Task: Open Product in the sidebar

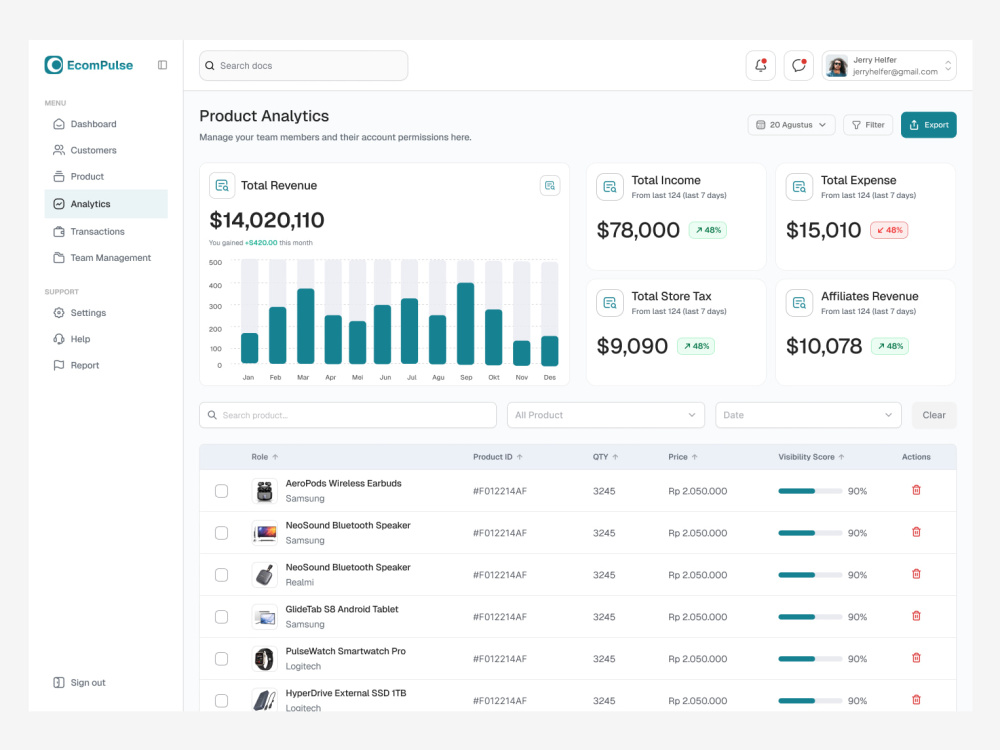Action: pyautogui.click(x=106, y=176)
